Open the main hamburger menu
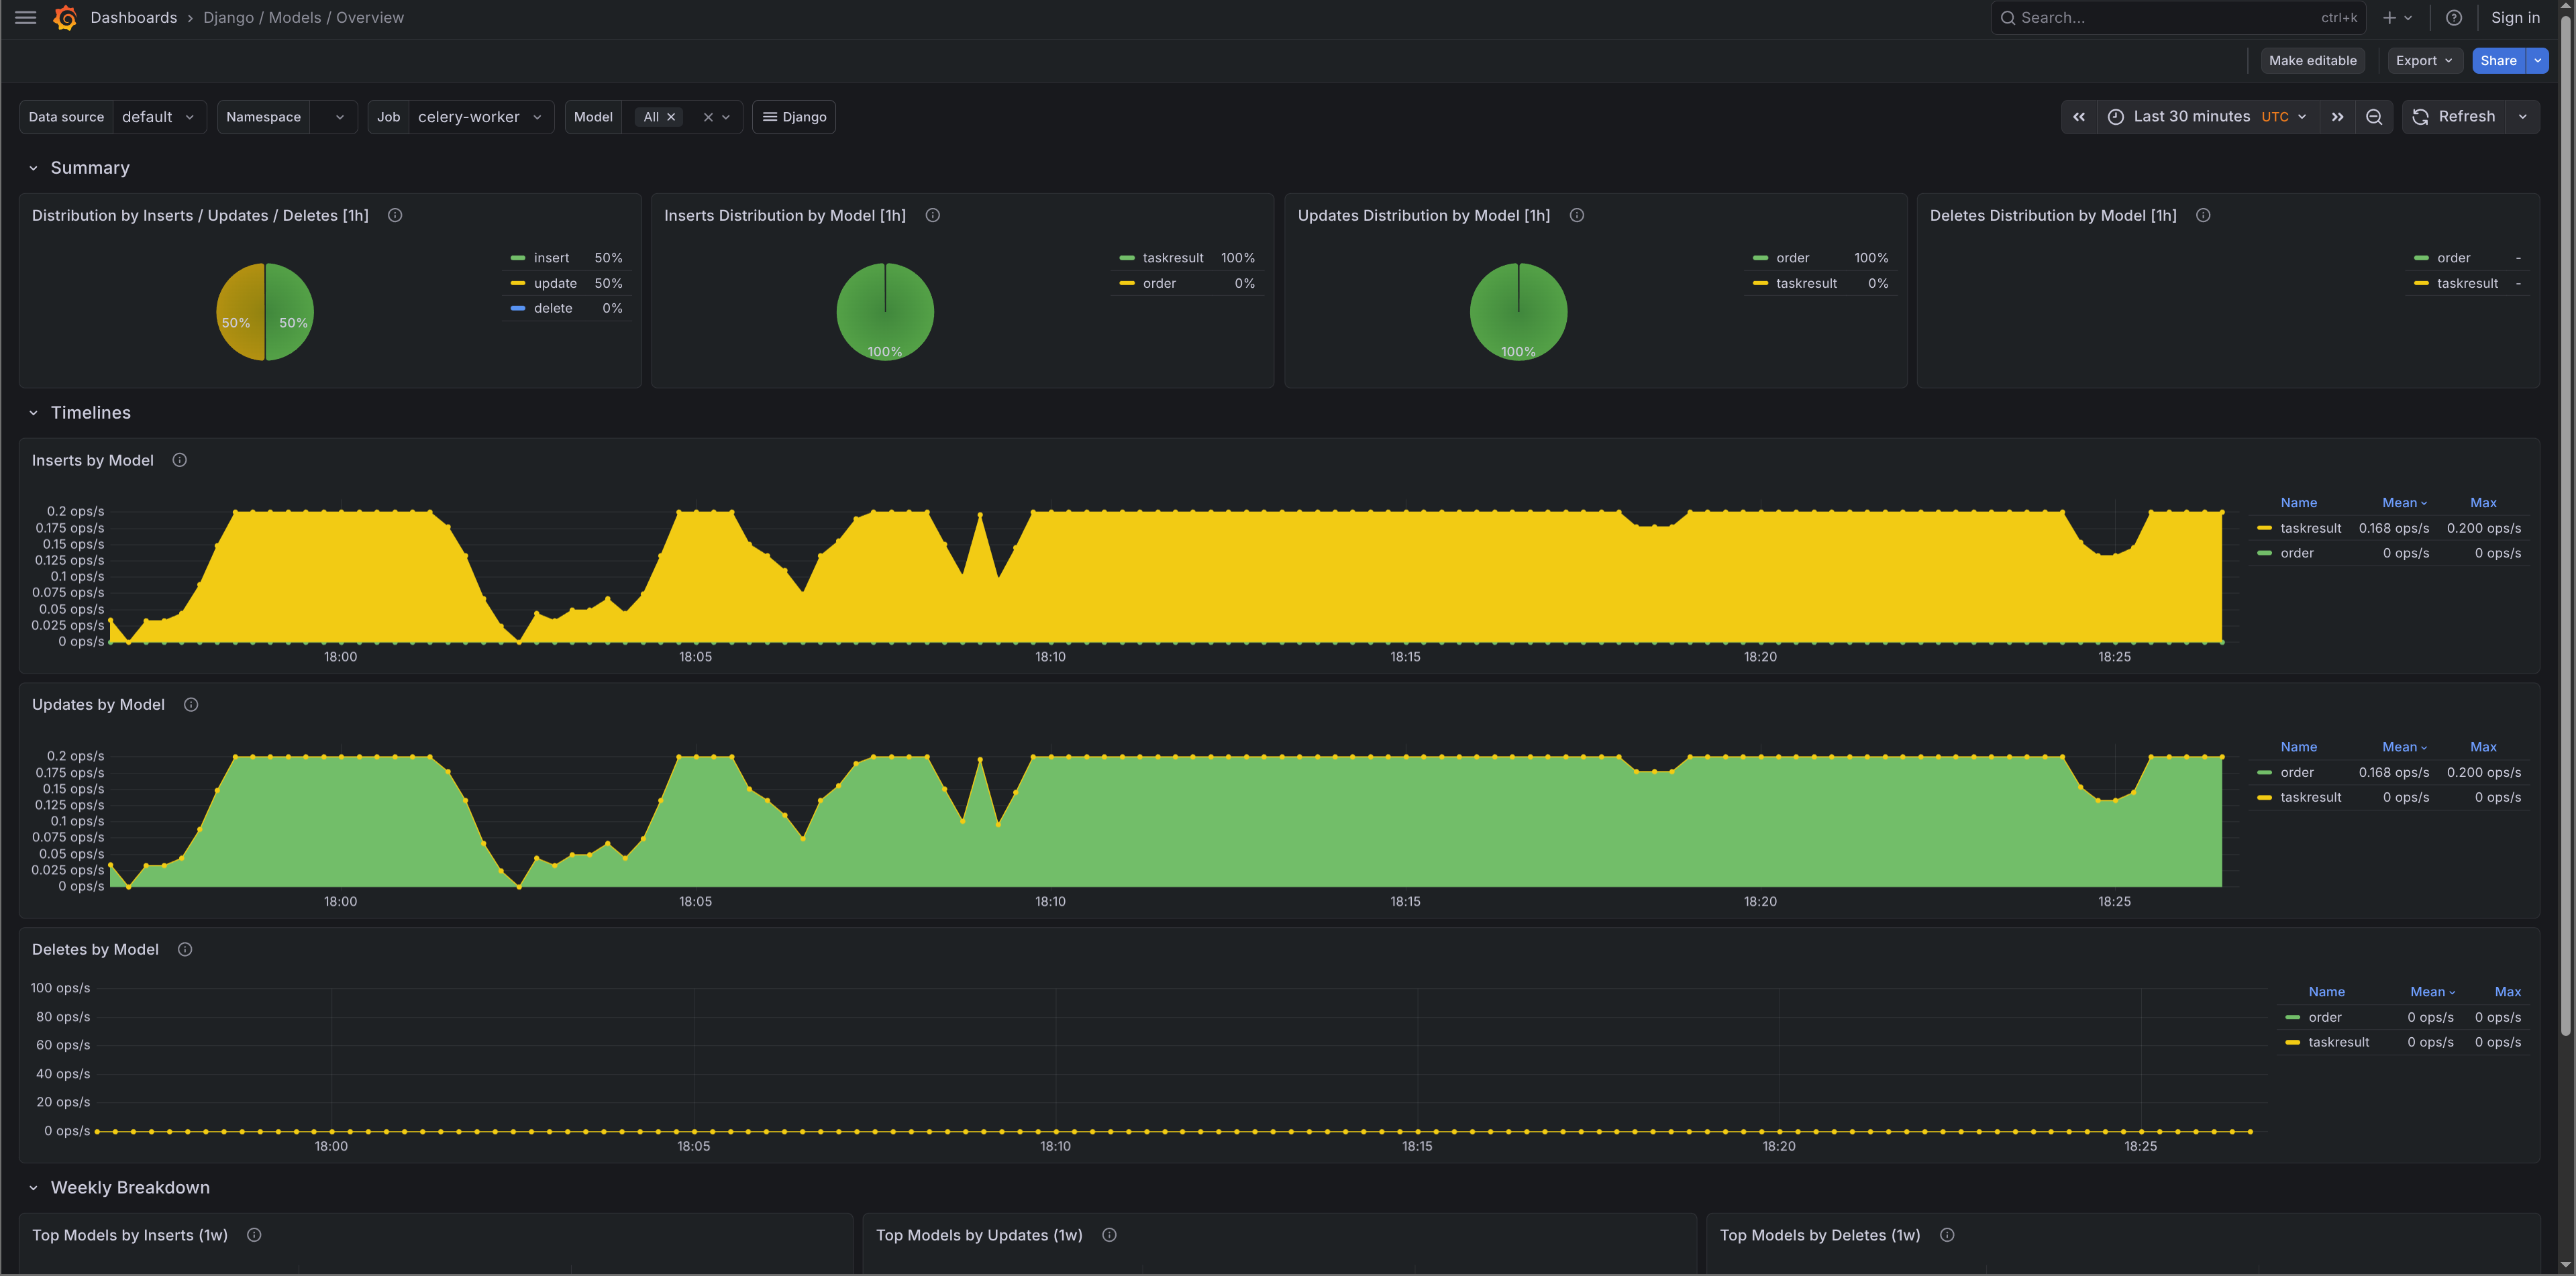The height and width of the screenshot is (1276, 2576). tap(25, 18)
